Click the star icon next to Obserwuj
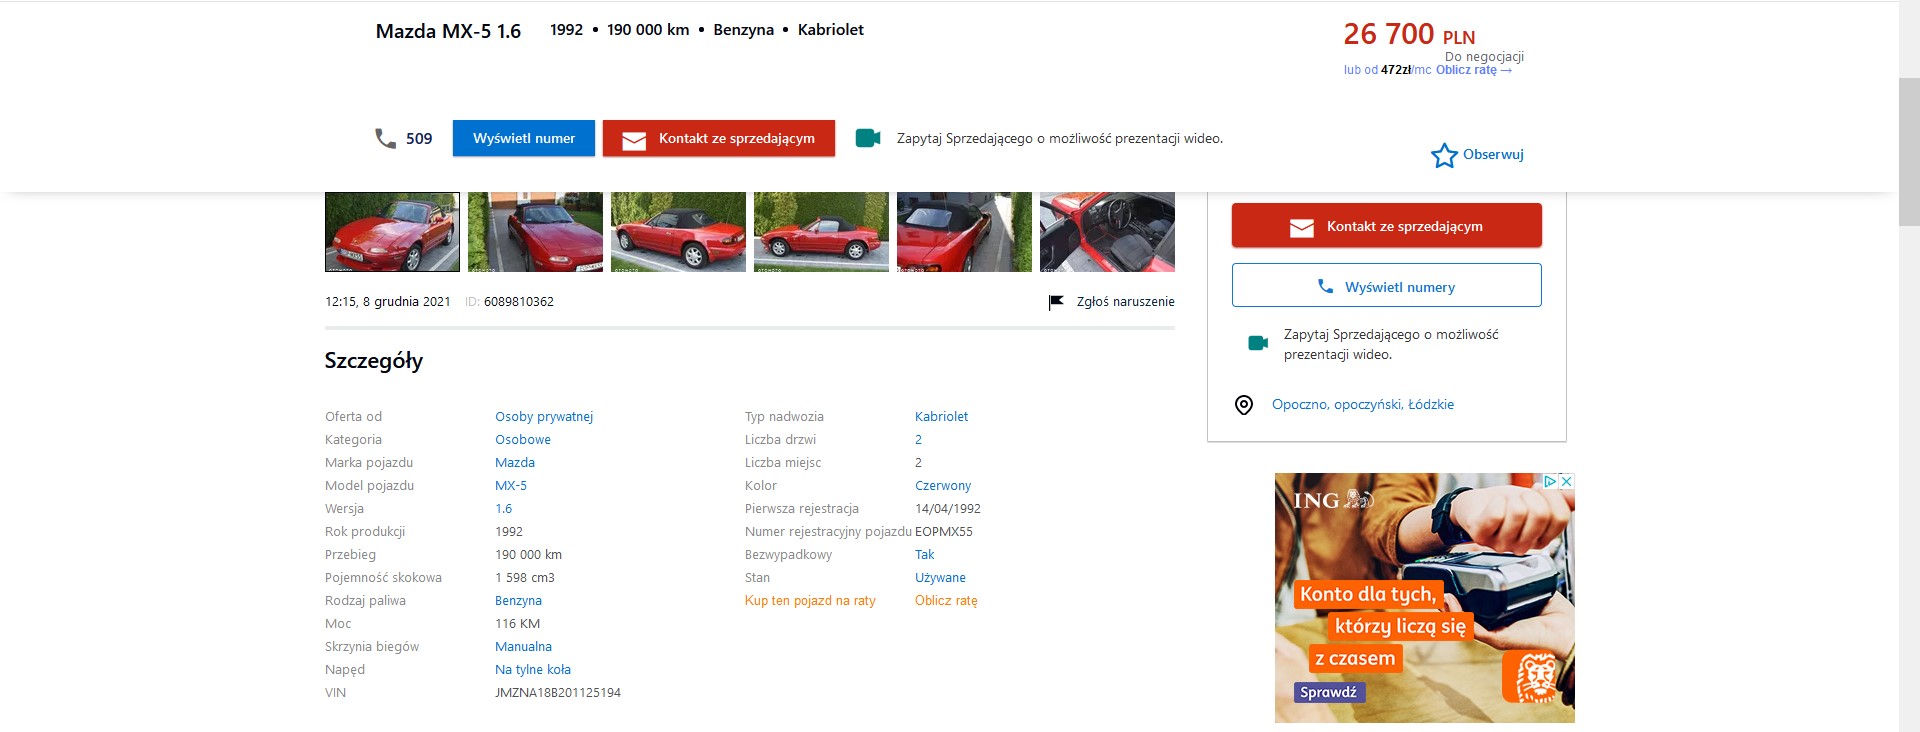 click(x=1444, y=155)
